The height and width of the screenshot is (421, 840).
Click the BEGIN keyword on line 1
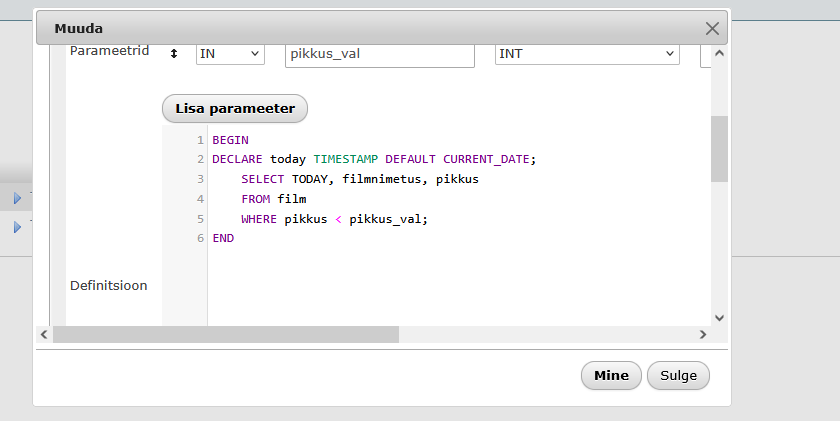230,140
